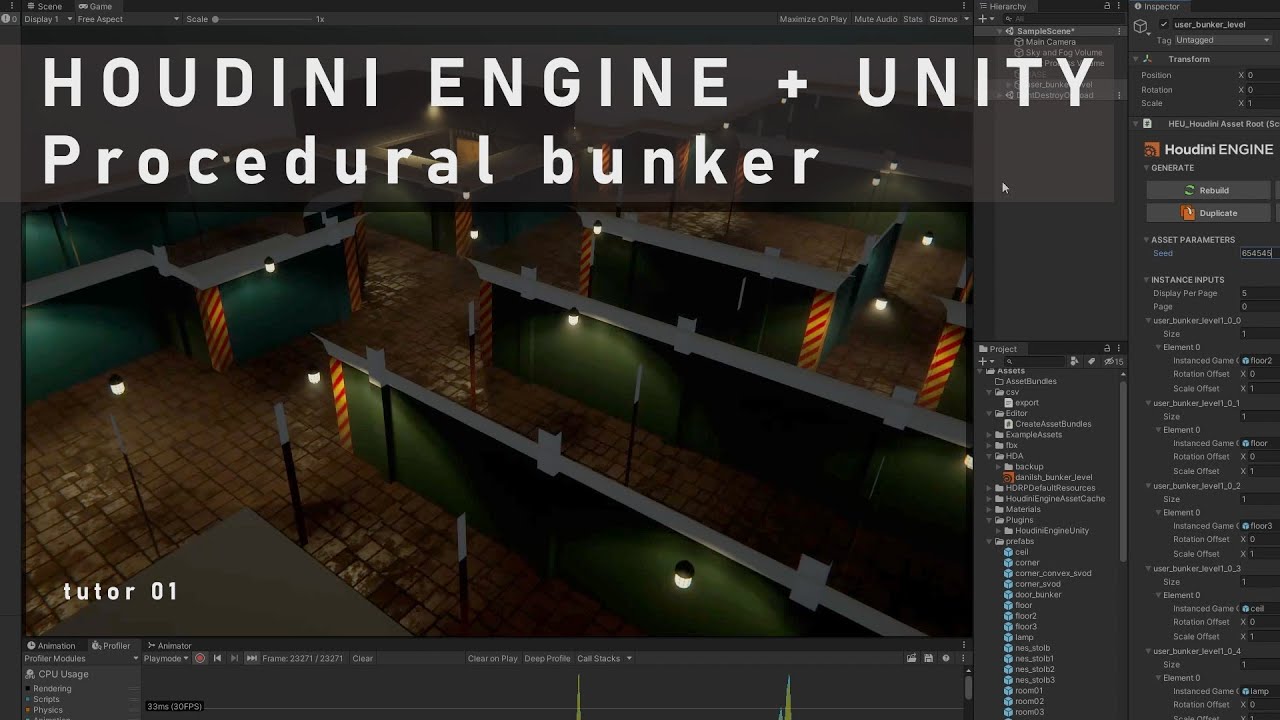The height and width of the screenshot is (720, 1280).
Task: Select the corner prefab
Action: (x=1021, y=563)
